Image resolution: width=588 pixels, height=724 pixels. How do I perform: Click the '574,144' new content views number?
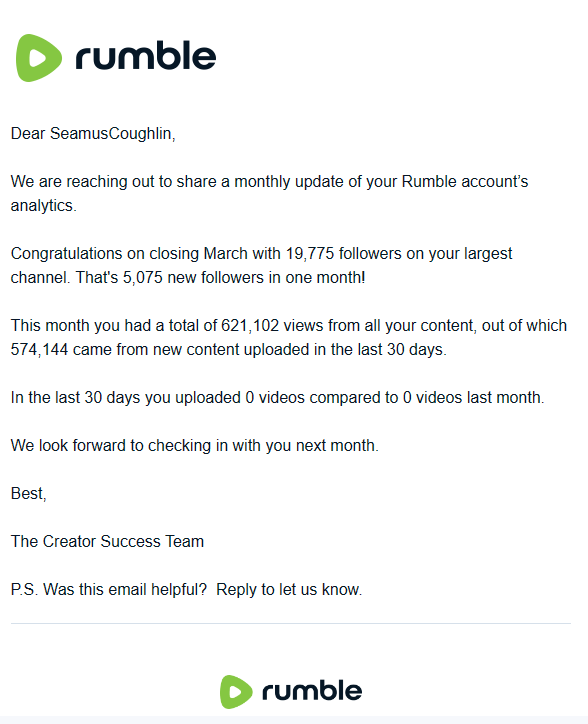coord(39,350)
